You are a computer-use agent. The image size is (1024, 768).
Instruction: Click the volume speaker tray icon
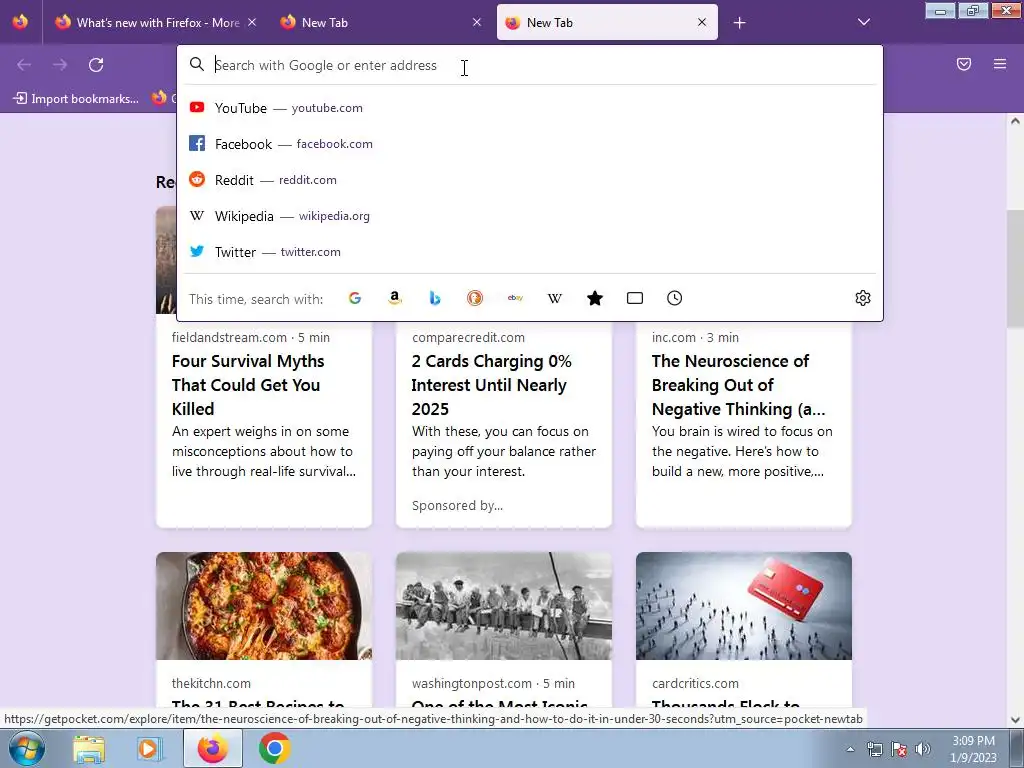(923, 749)
